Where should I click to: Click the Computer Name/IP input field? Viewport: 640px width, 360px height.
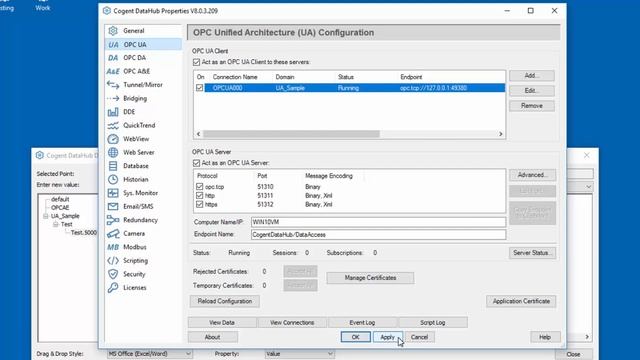[x=378, y=222]
